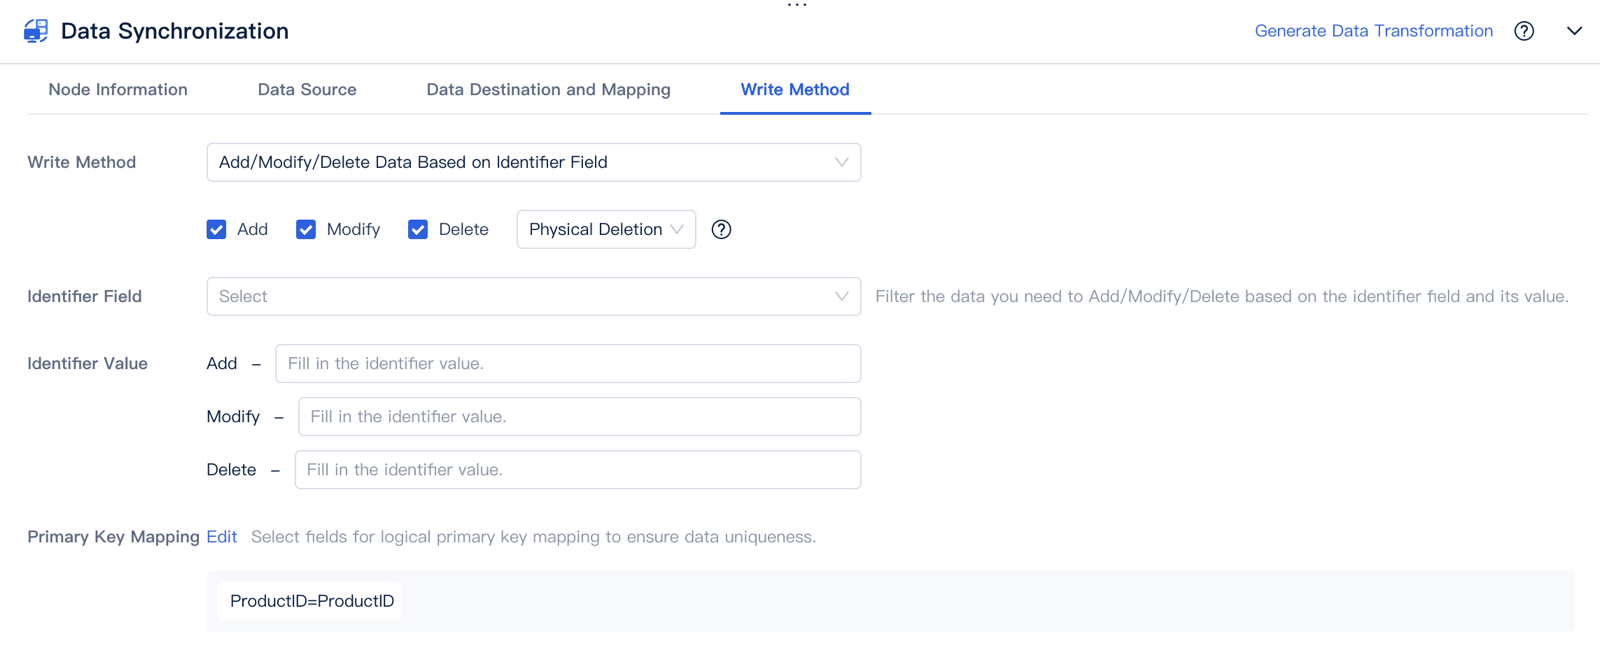The width and height of the screenshot is (1600, 646).
Task: Select the Write Method tab
Action: click(795, 89)
